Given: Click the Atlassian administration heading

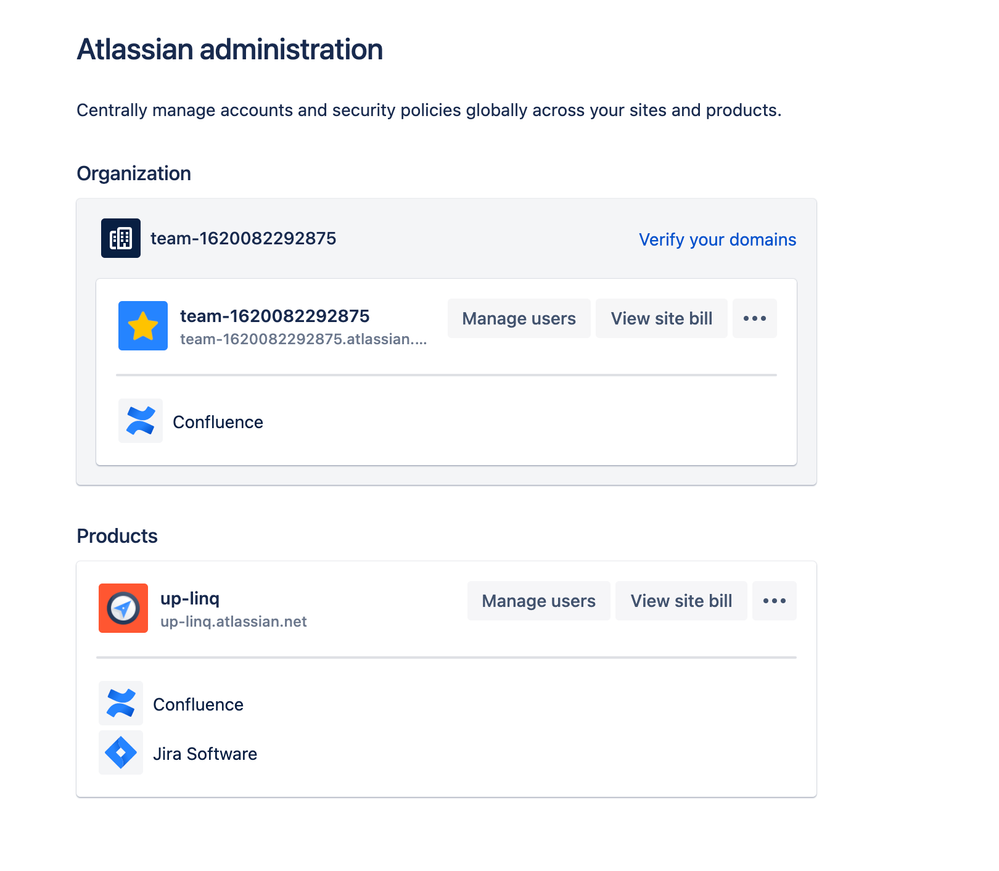Looking at the screenshot, I should point(230,50).
